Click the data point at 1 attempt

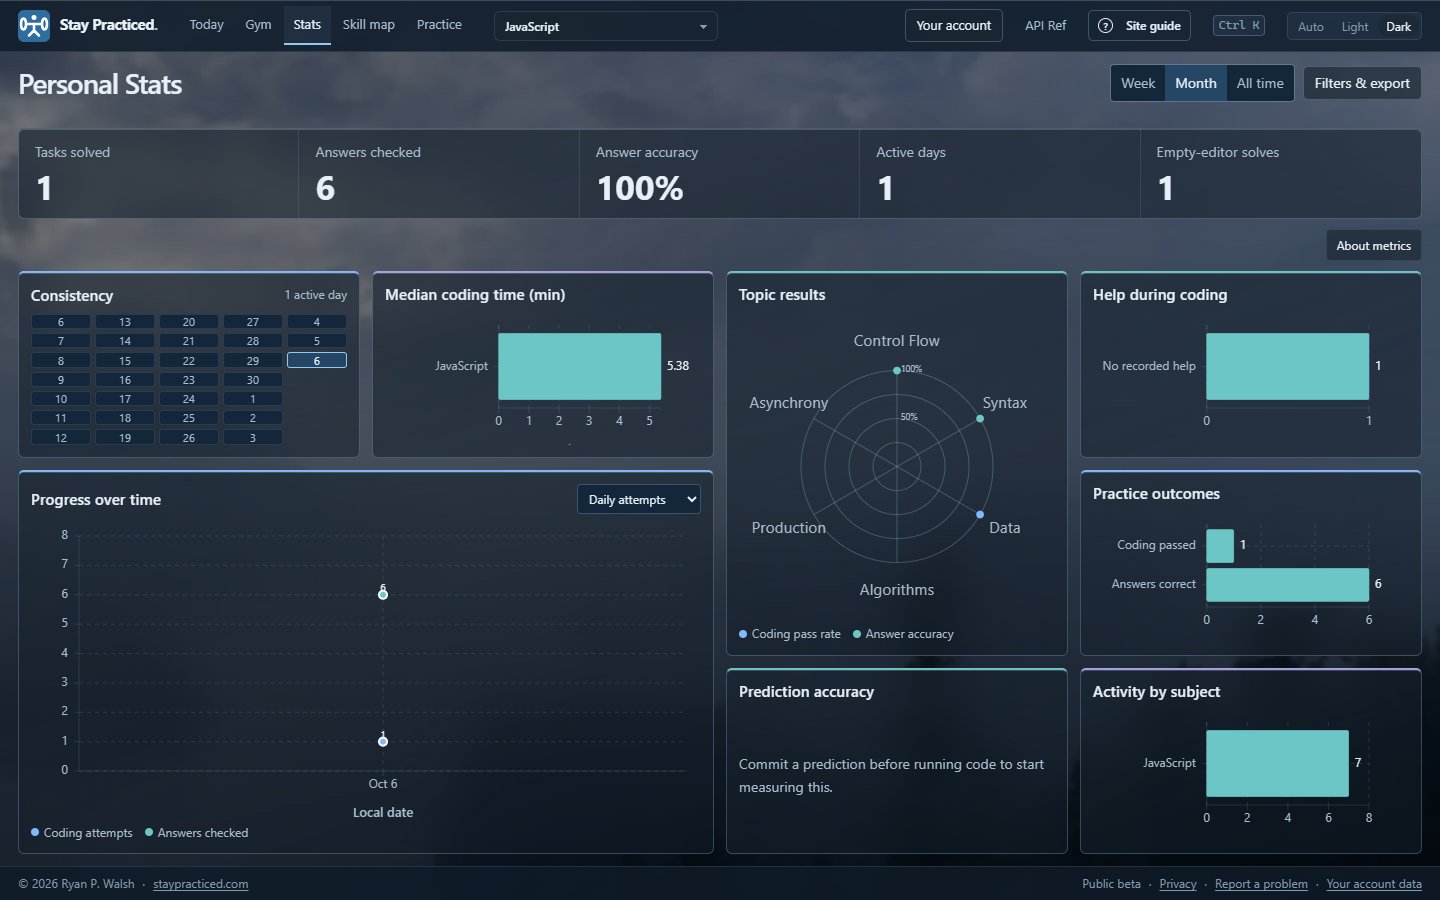click(383, 741)
